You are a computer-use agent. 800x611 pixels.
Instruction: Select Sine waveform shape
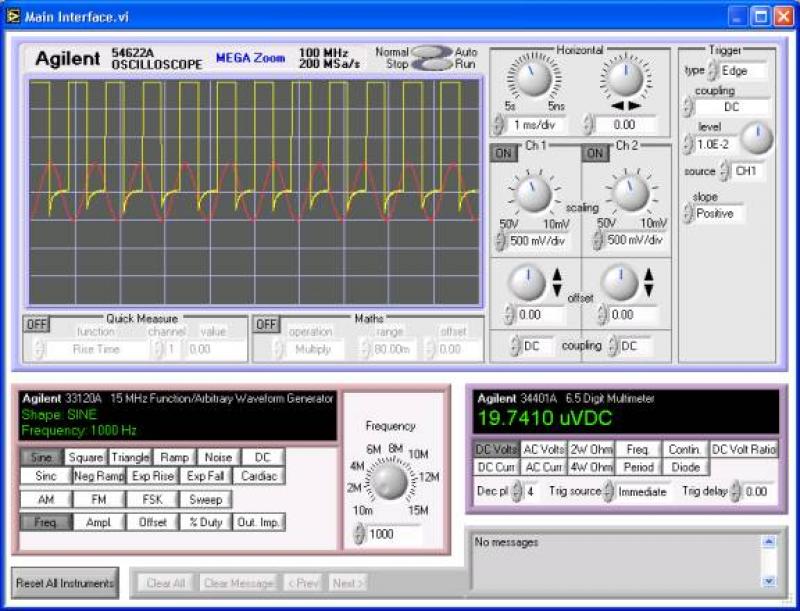point(41,457)
